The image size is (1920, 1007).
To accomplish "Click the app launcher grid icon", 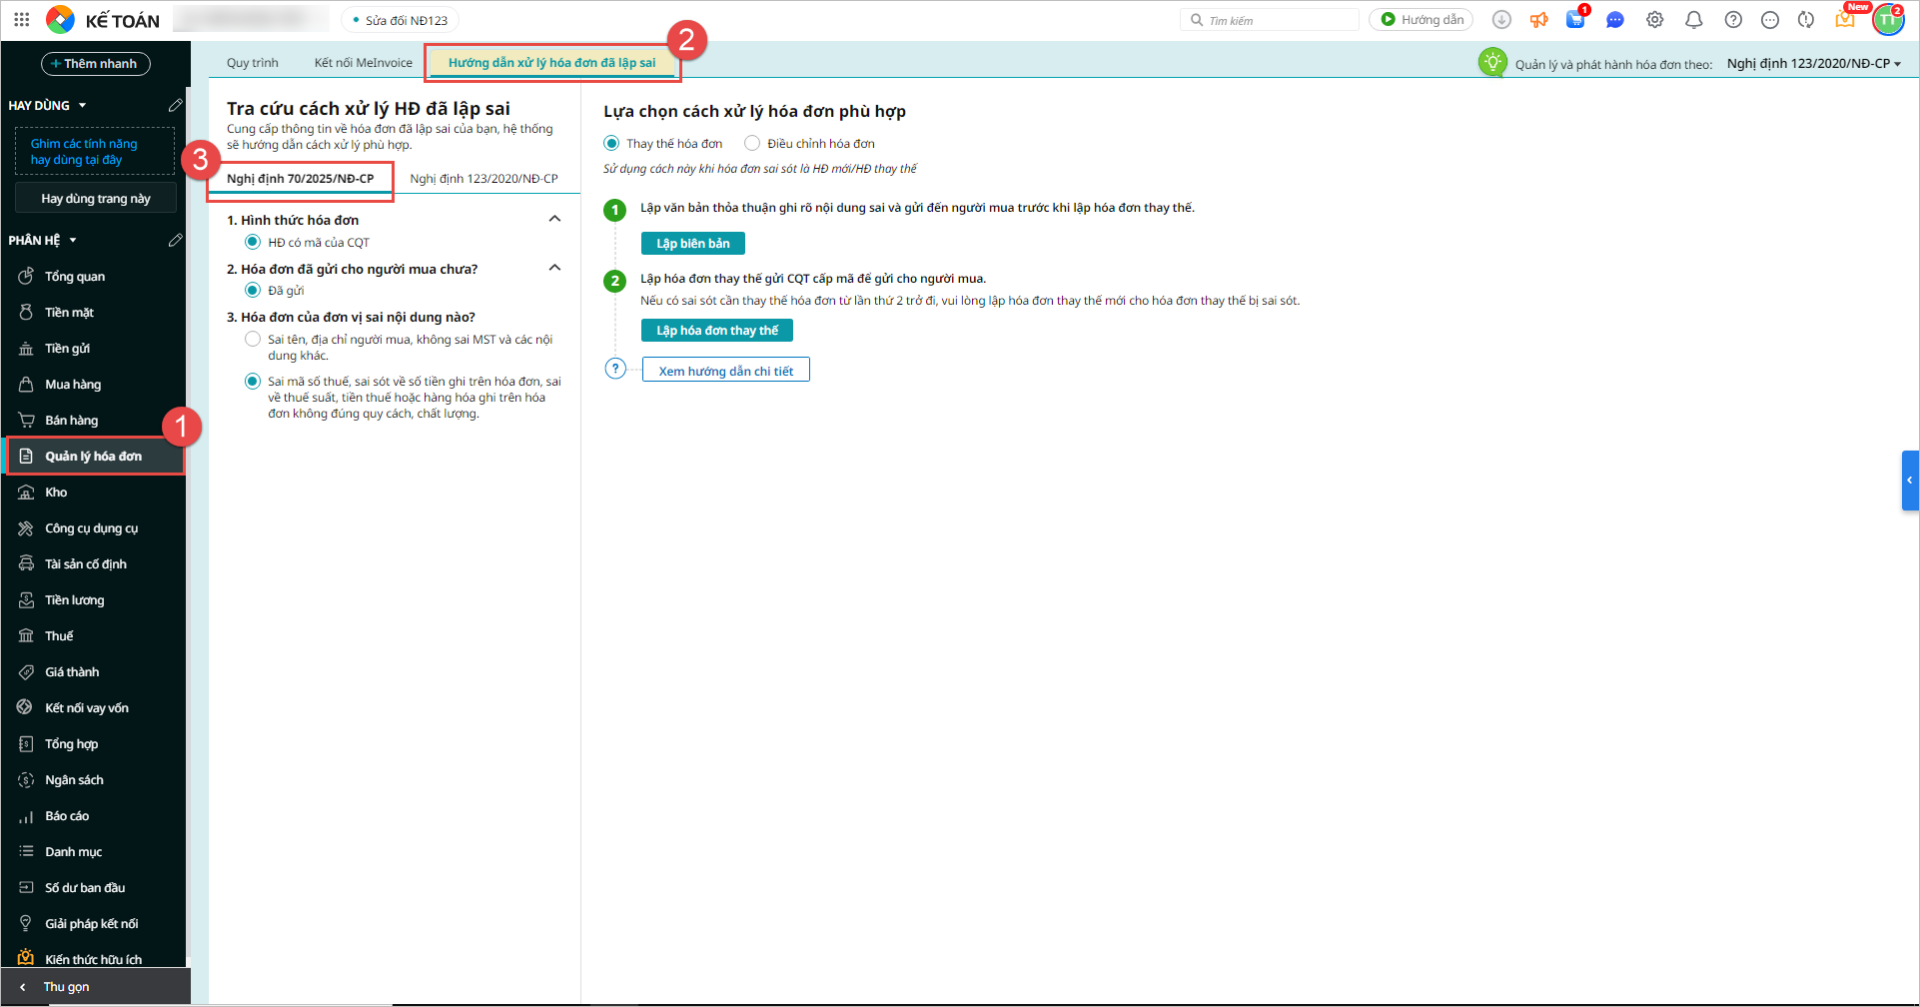I will 21,19.
